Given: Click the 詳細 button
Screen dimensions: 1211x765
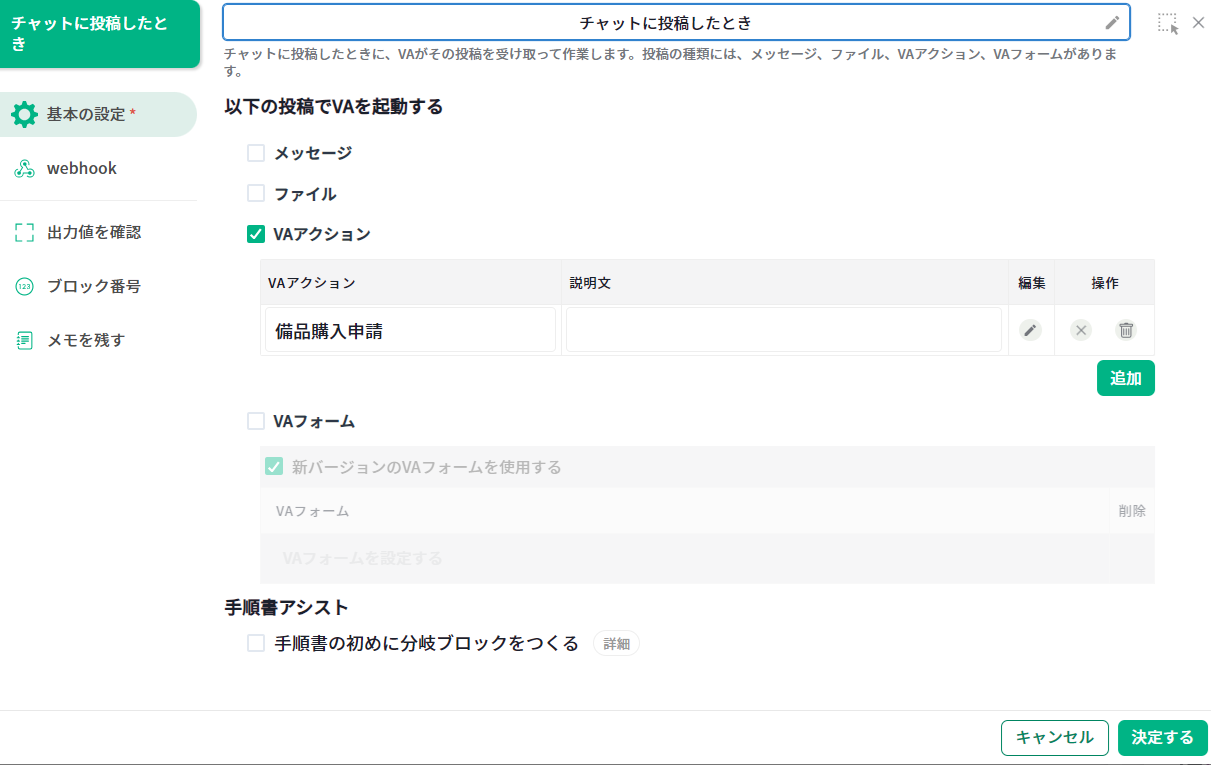Looking at the screenshot, I should click(x=616, y=643).
